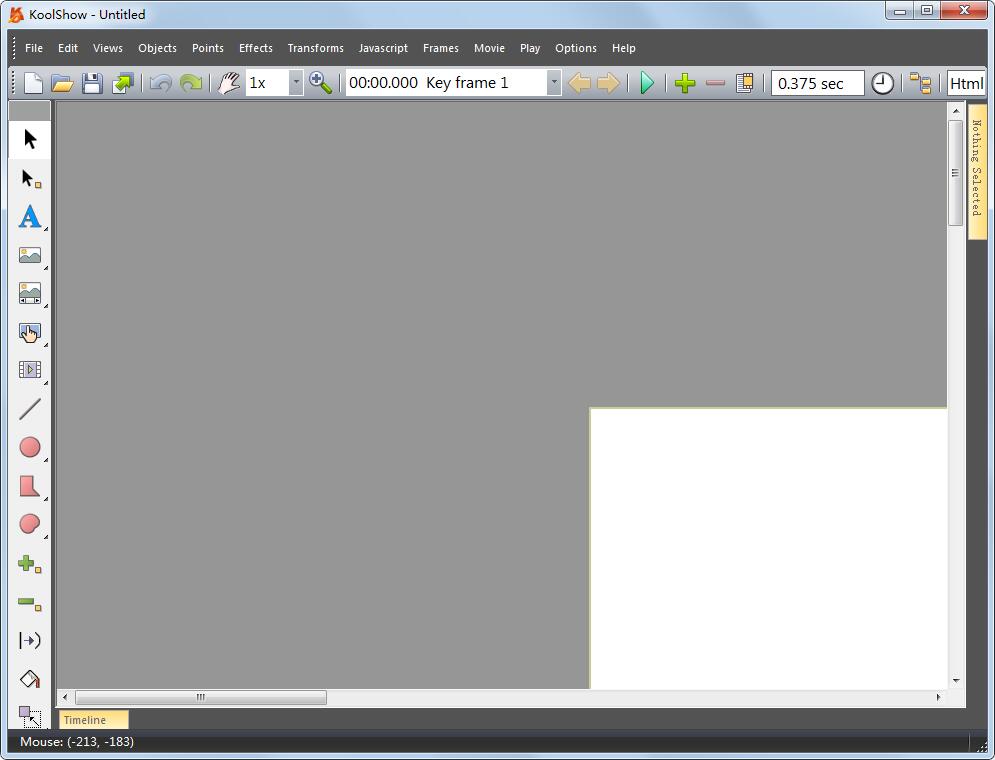Viewport: 995px width, 760px height.
Task: Click the scroll right arrow
Action: point(938,697)
